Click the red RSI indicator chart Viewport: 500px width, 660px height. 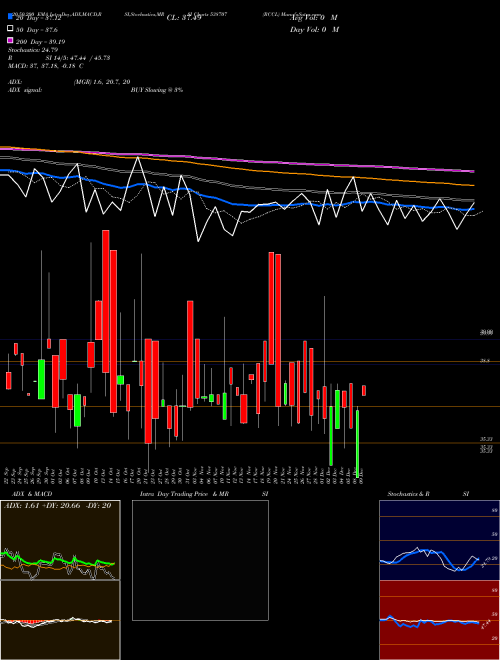click(439, 620)
